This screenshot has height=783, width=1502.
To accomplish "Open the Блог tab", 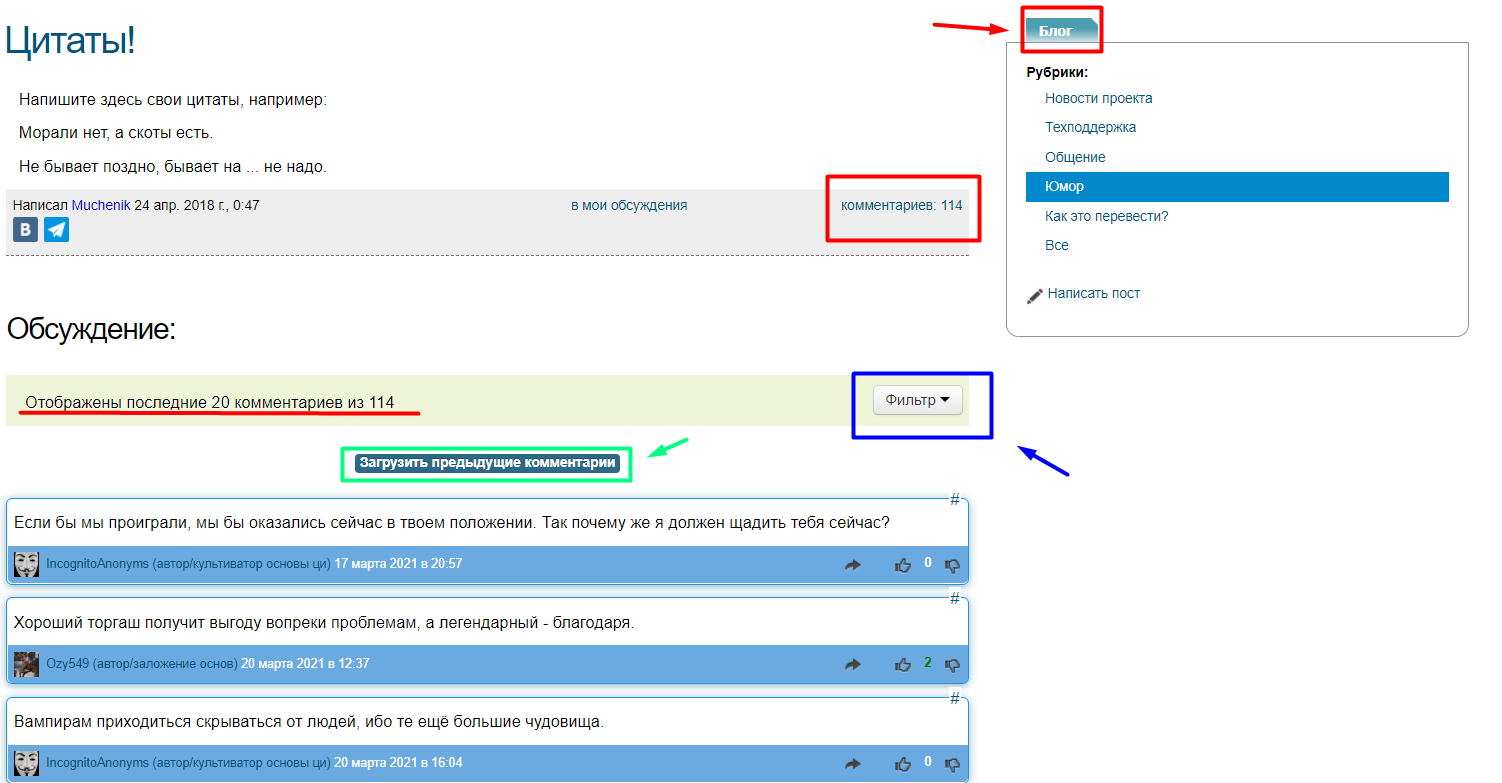I will pos(1058,31).
